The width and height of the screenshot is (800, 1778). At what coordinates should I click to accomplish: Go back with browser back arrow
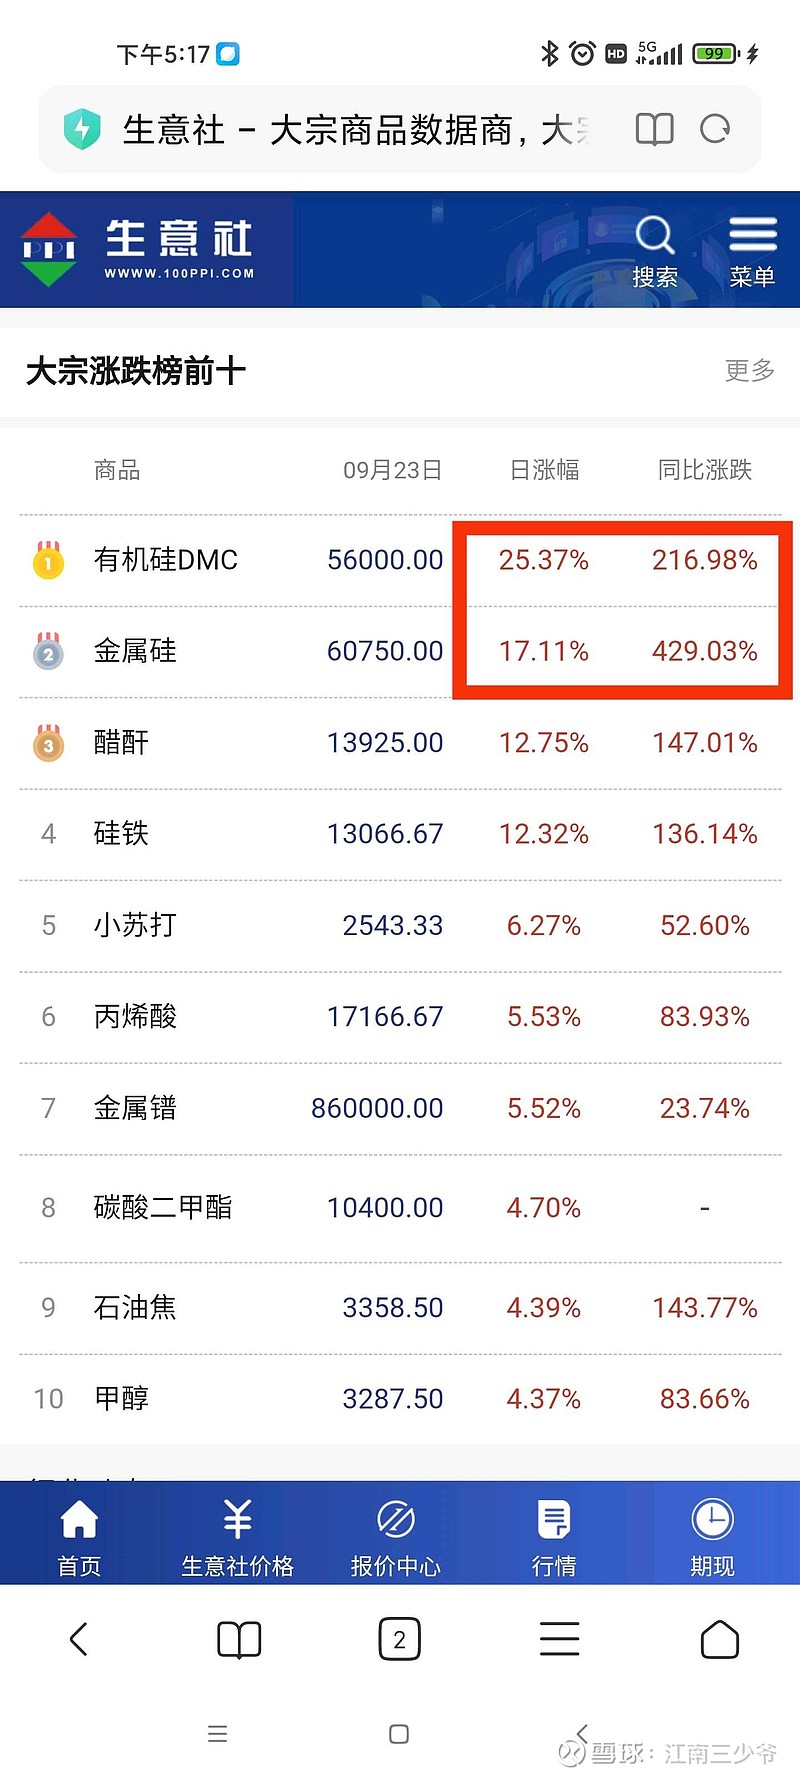pos(79,1639)
